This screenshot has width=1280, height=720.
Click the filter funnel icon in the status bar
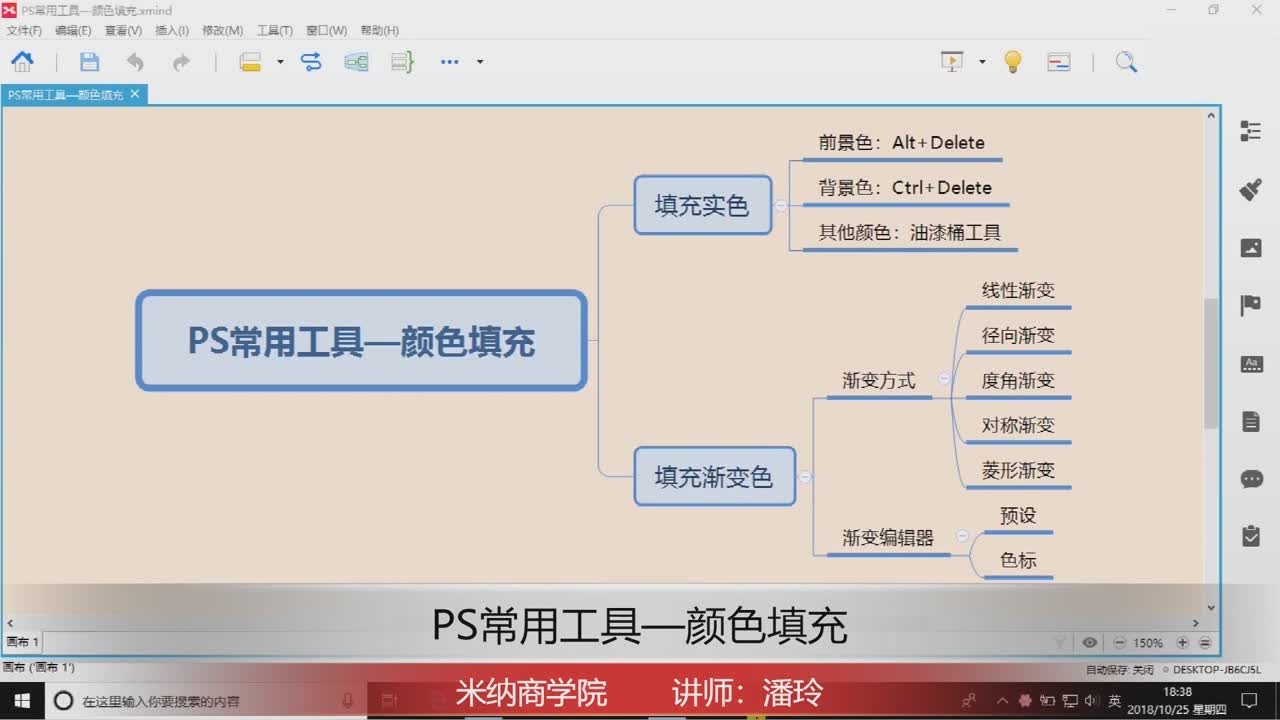coord(1061,643)
